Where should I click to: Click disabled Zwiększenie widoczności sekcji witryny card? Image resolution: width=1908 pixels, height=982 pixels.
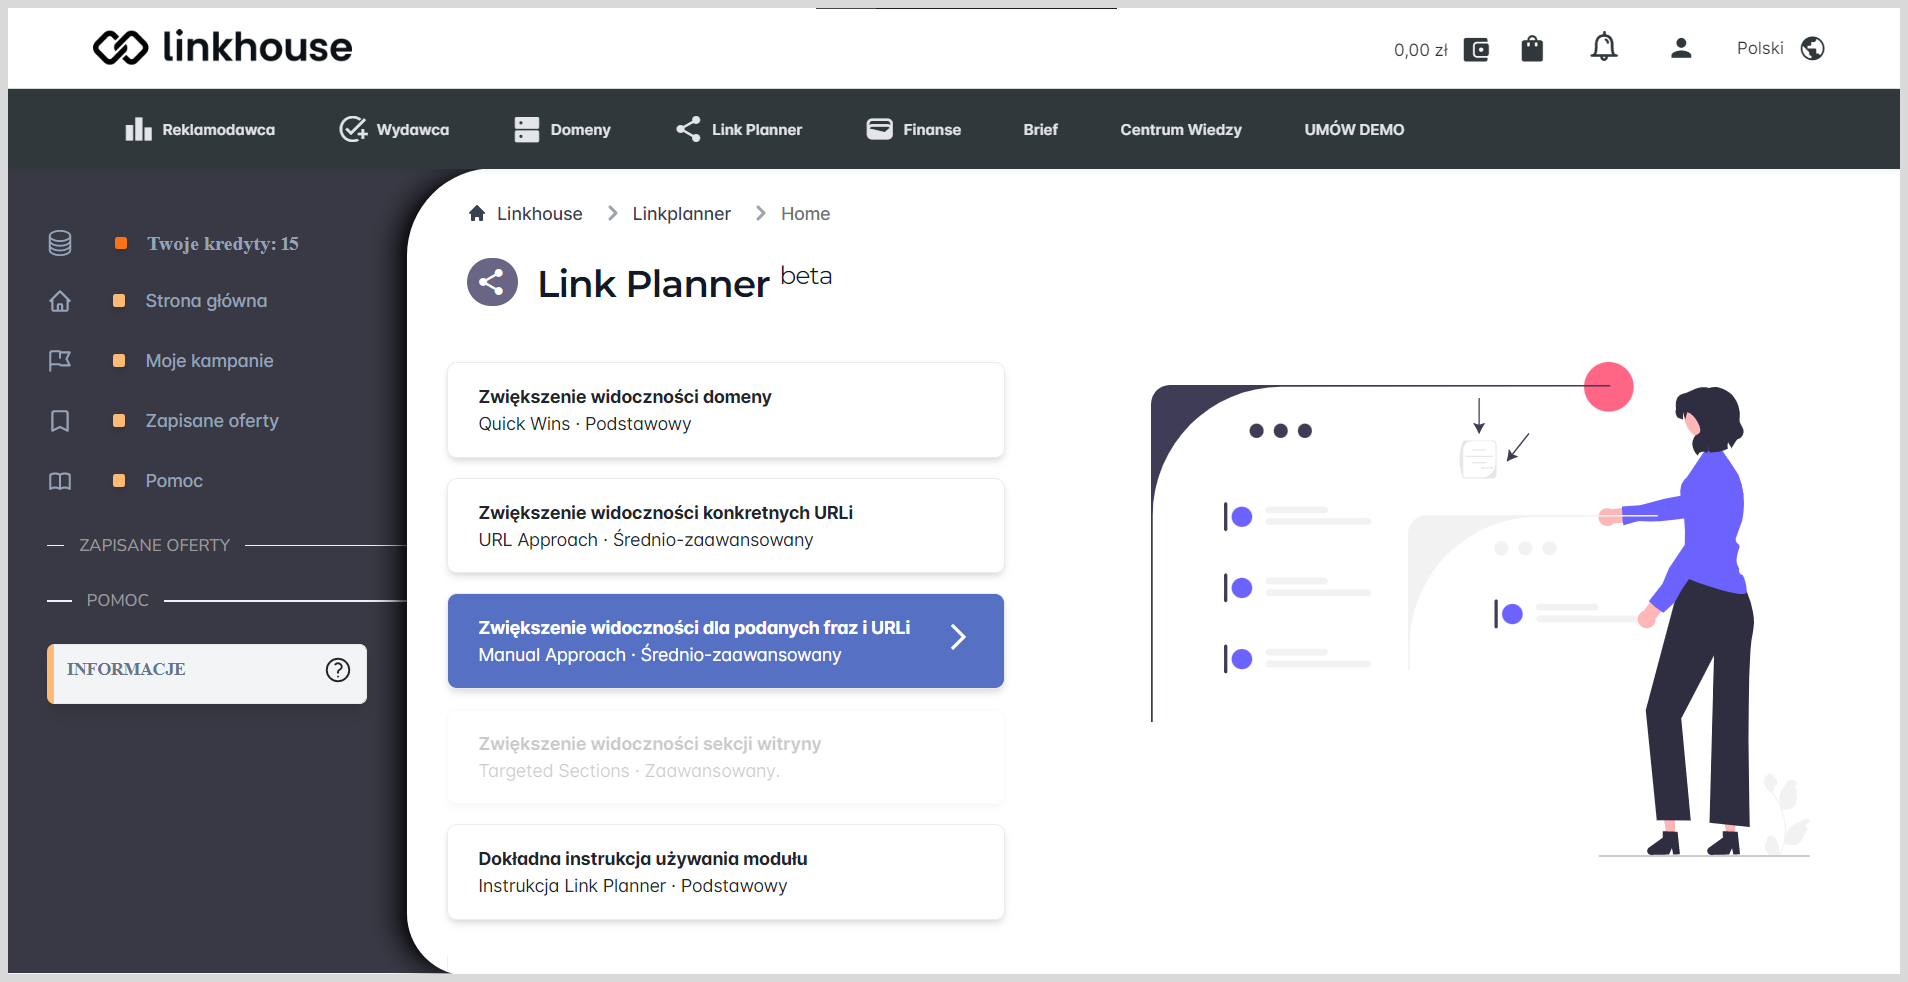pos(726,757)
